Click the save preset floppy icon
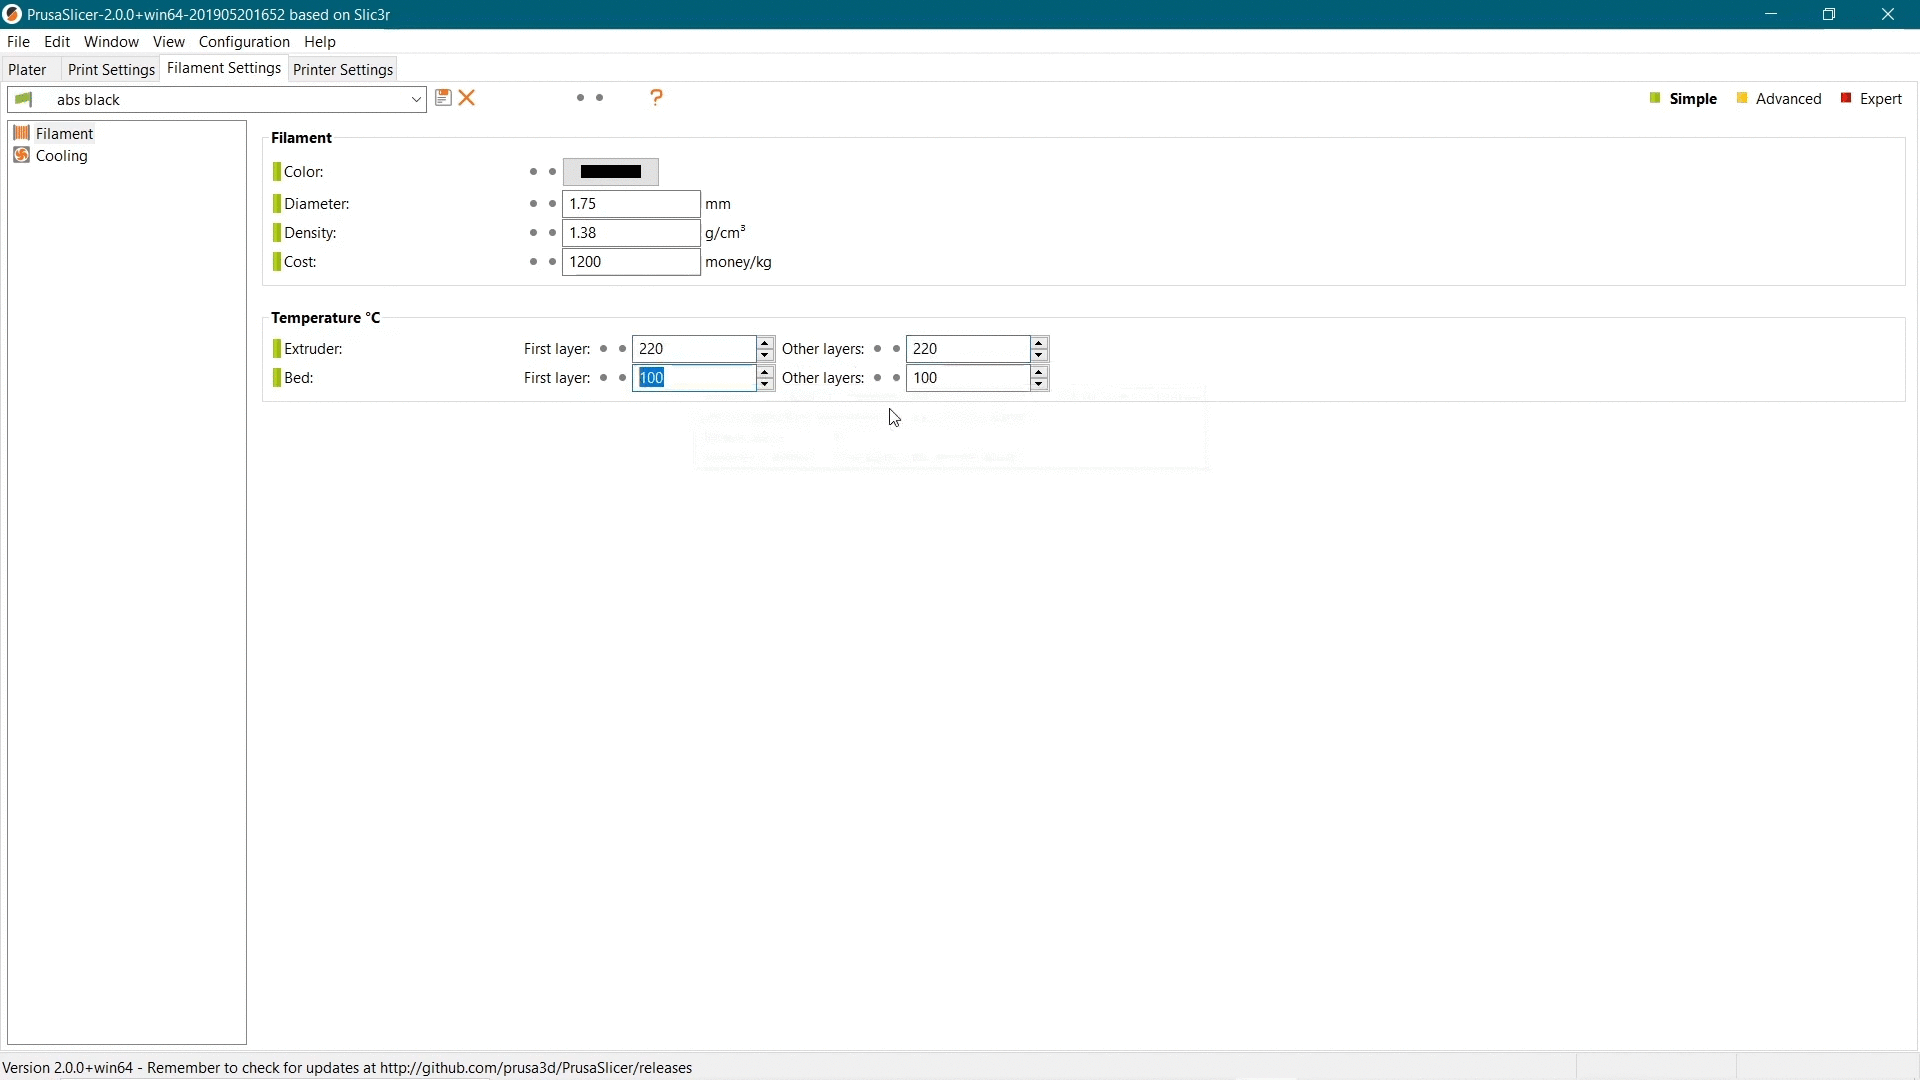Viewport: 1920px width, 1080px height. click(x=443, y=98)
